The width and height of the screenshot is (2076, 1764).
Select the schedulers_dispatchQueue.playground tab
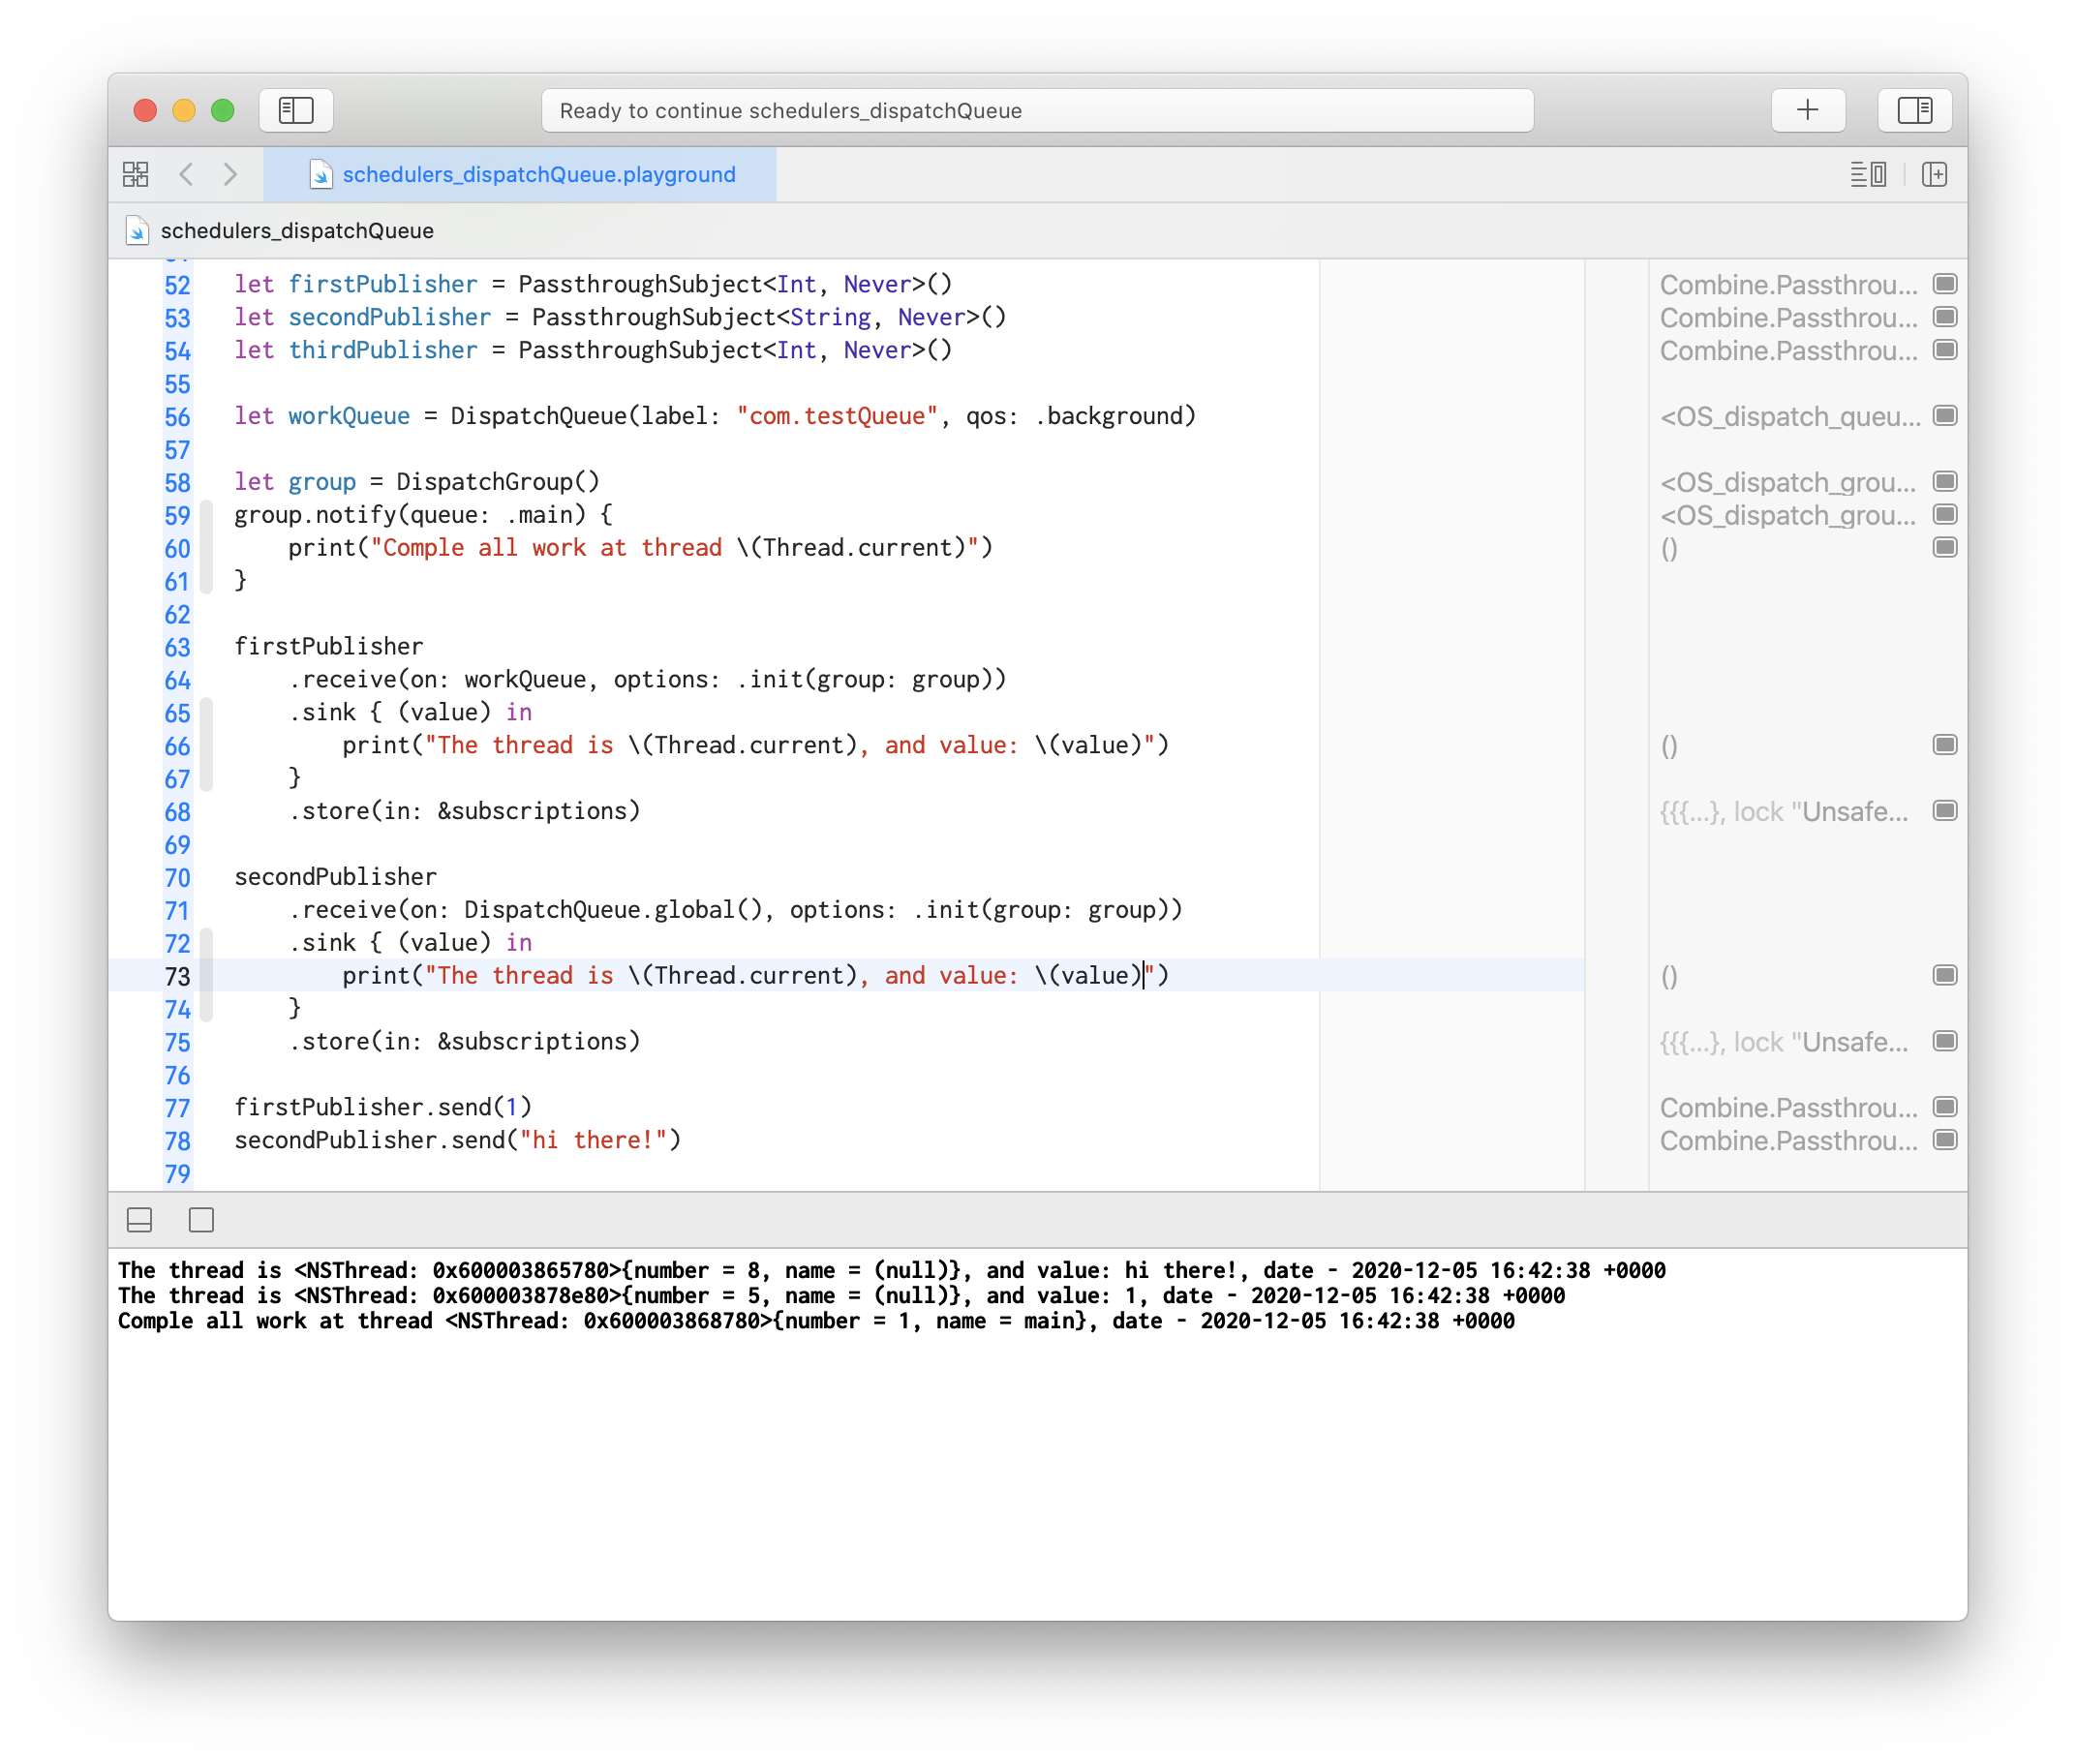[520, 174]
